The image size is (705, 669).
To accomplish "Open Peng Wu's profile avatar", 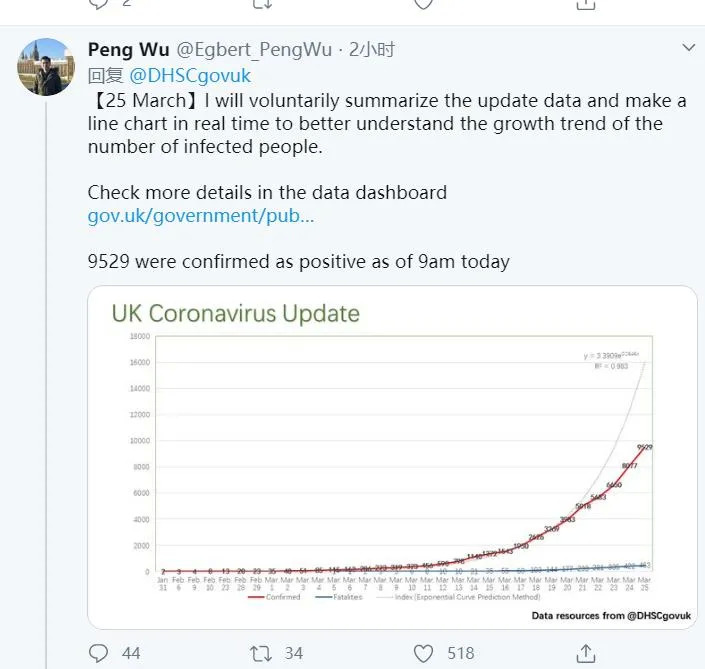I will 46,67.
